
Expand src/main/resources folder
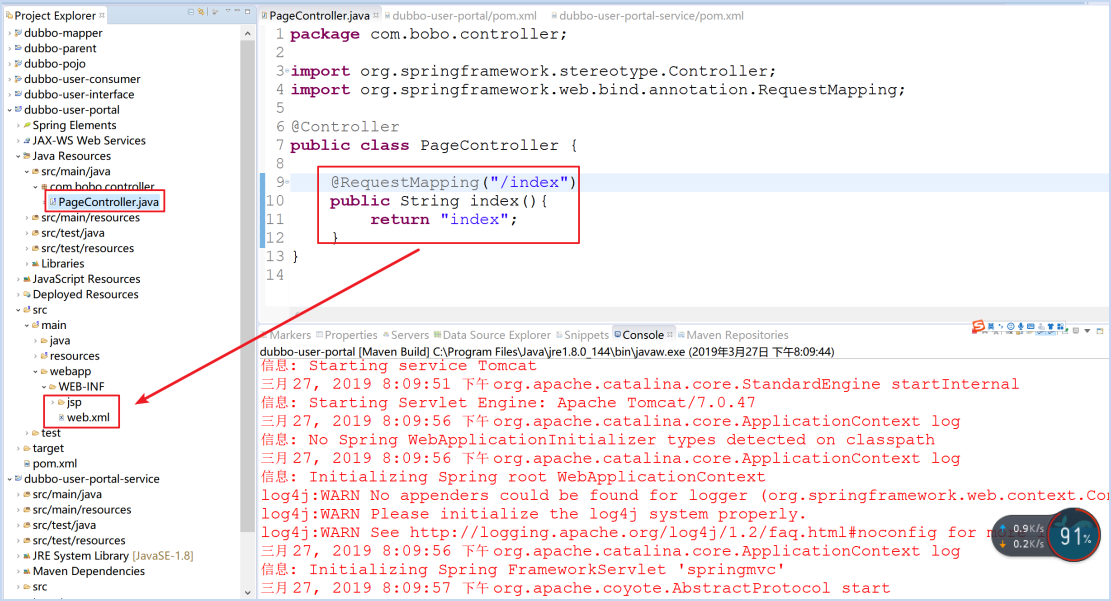[27, 218]
